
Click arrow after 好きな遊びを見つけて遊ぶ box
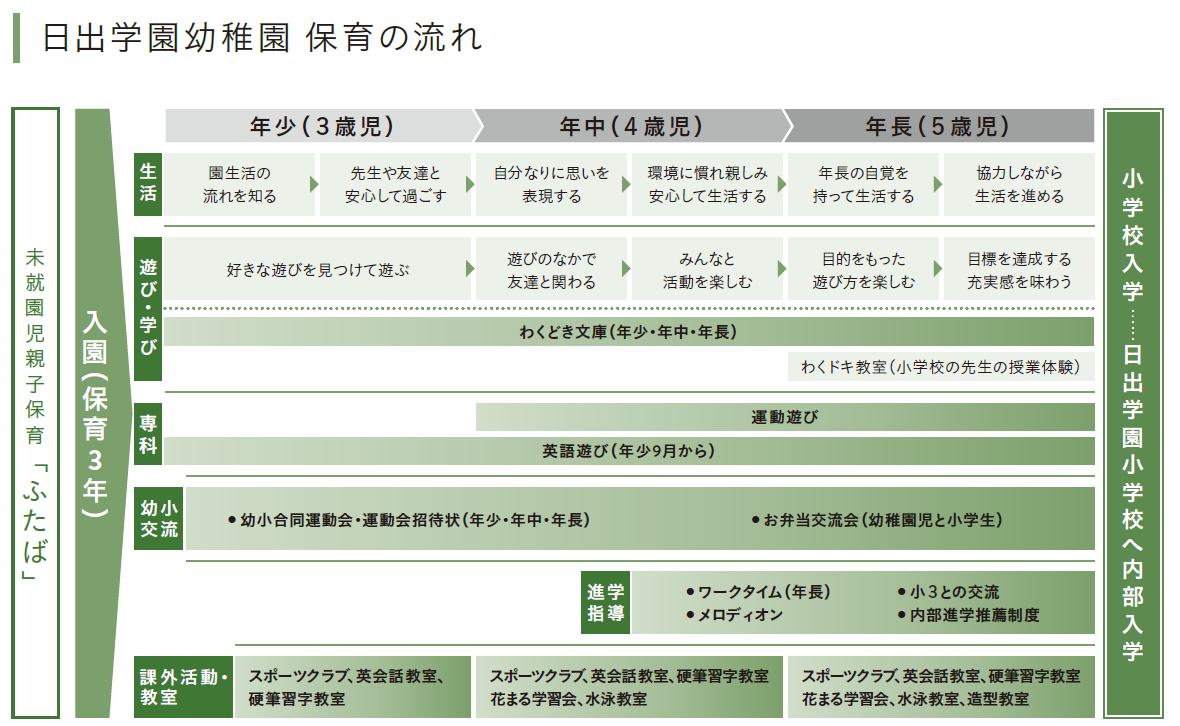pos(470,269)
